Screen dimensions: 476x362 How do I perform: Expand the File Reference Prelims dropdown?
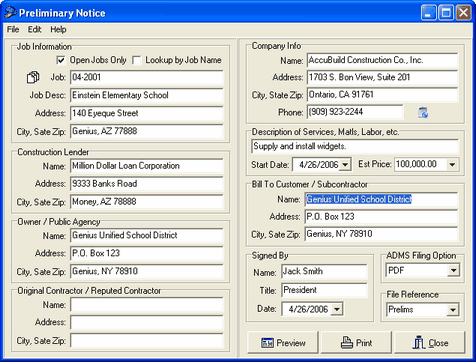(x=452, y=310)
